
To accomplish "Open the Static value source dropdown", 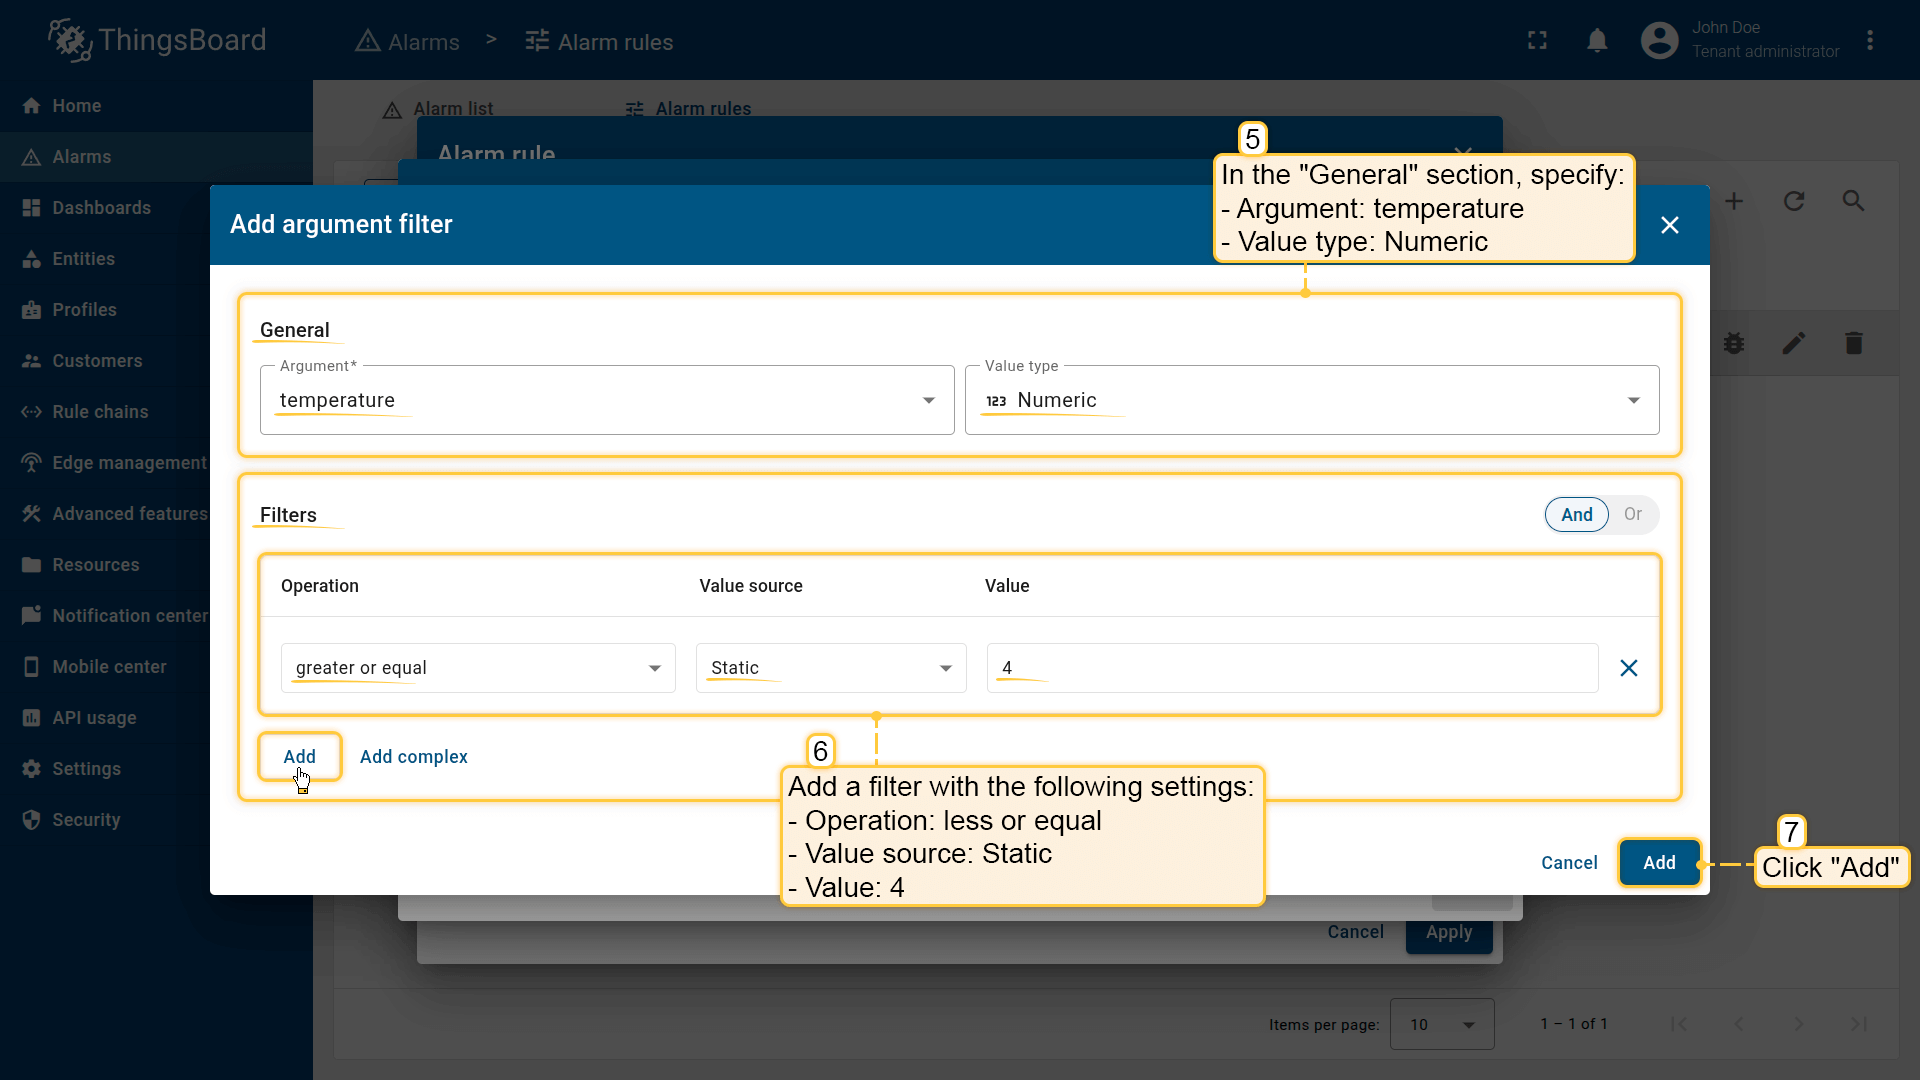I will coord(830,668).
